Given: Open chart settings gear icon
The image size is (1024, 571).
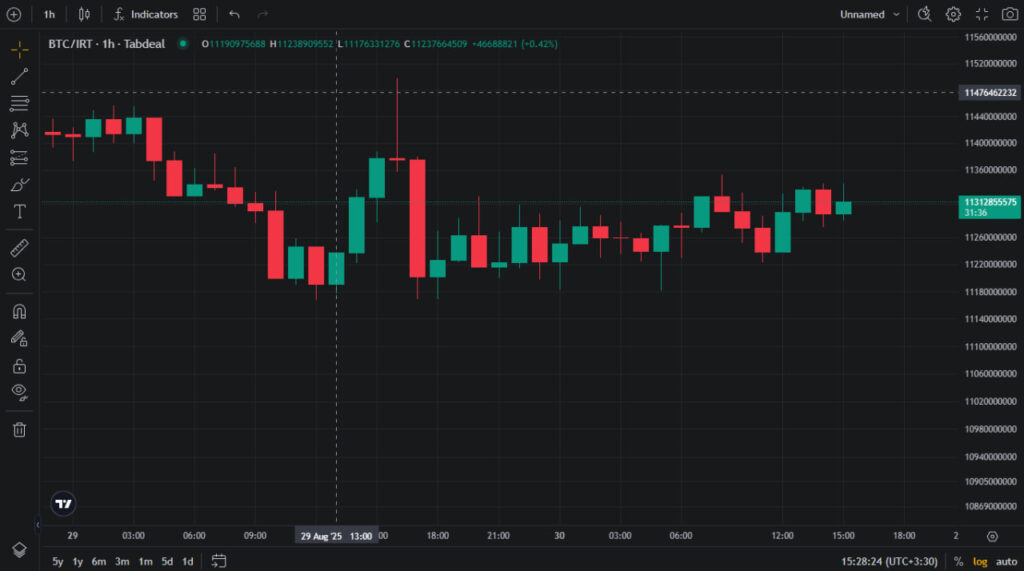Looking at the screenshot, I should click(953, 14).
